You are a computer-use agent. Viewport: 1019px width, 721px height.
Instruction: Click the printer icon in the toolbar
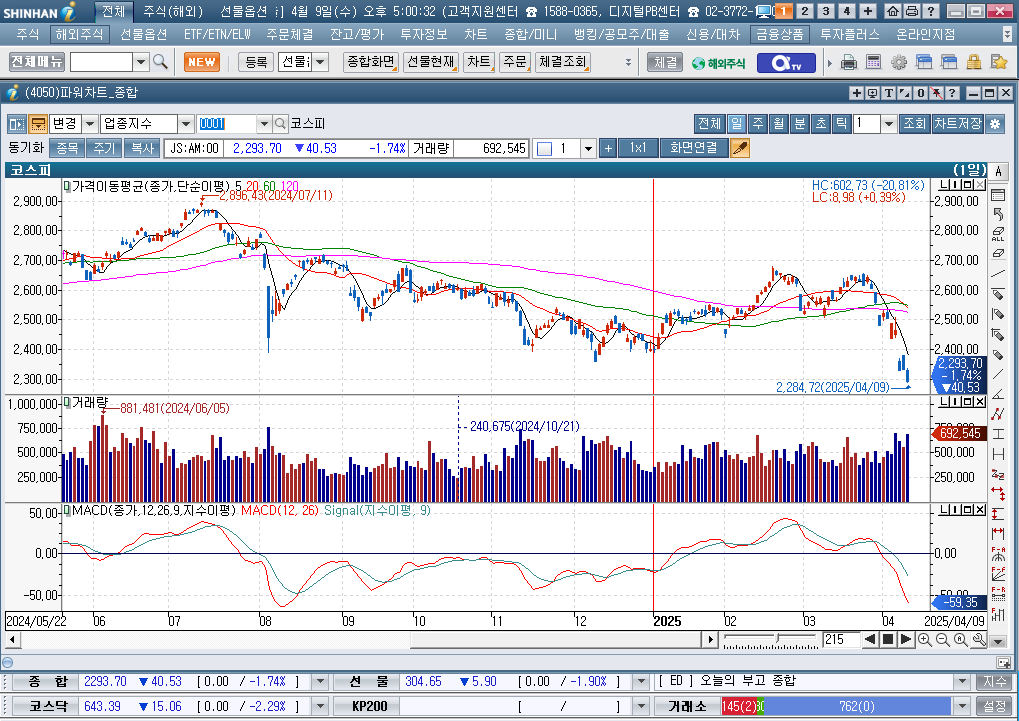coord(849,62)
